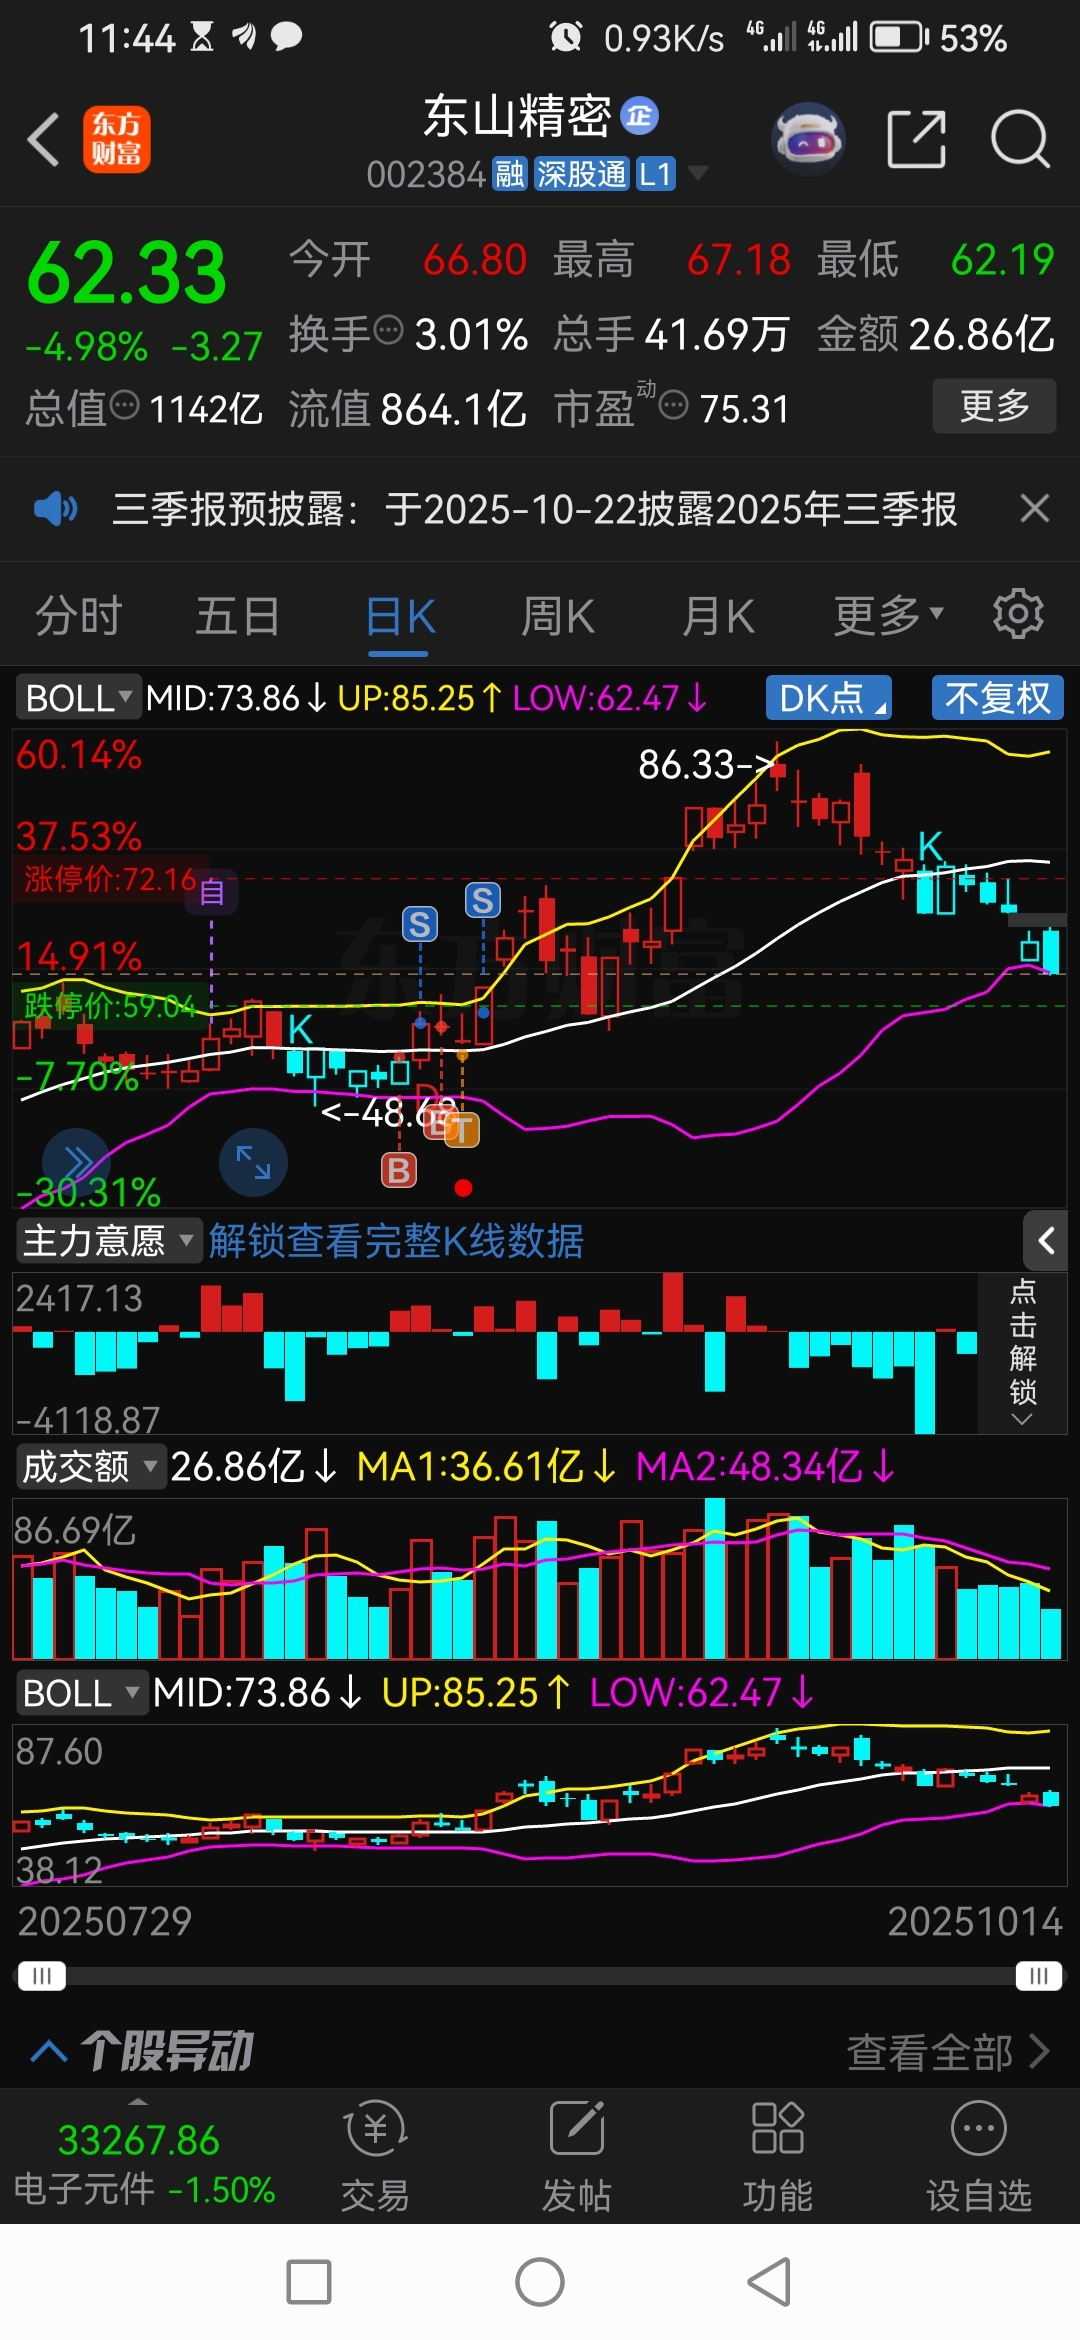The width and height of the screenshot is (1080, 2340).
Task: Open the 三季报预披露 announcement
Action: pos(535,509)
